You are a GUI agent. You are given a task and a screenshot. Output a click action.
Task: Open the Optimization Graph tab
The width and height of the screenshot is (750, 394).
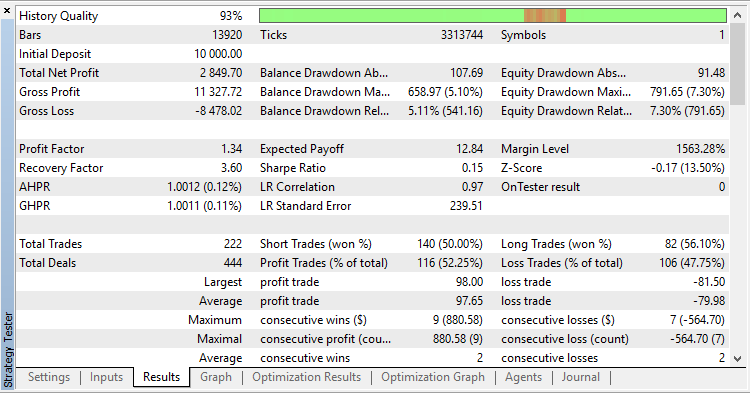pos(433,377)
